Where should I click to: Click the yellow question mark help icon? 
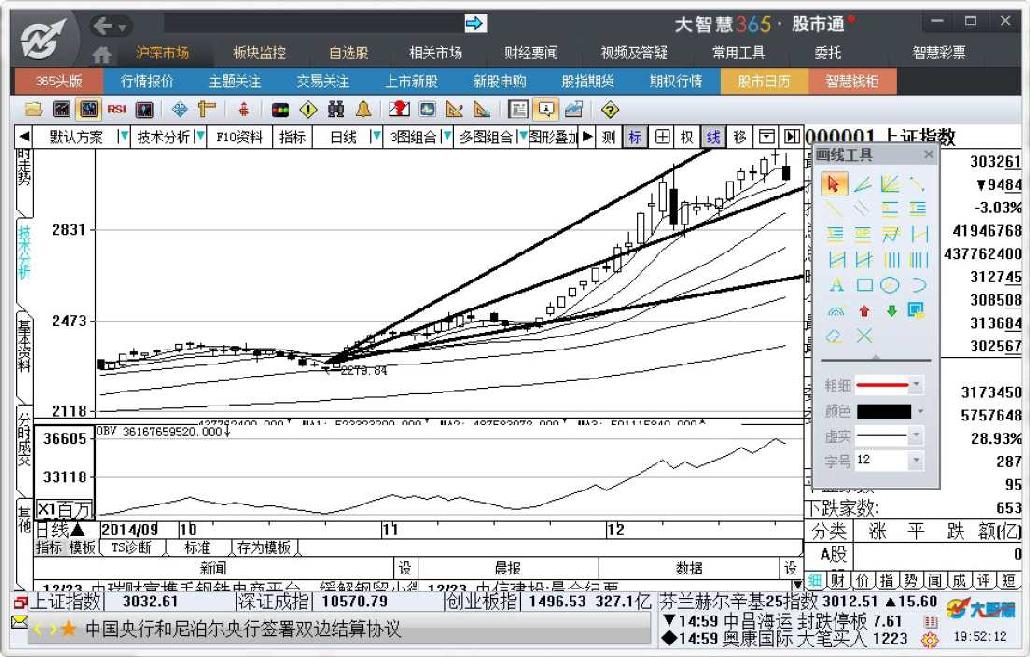click(610, 109)
